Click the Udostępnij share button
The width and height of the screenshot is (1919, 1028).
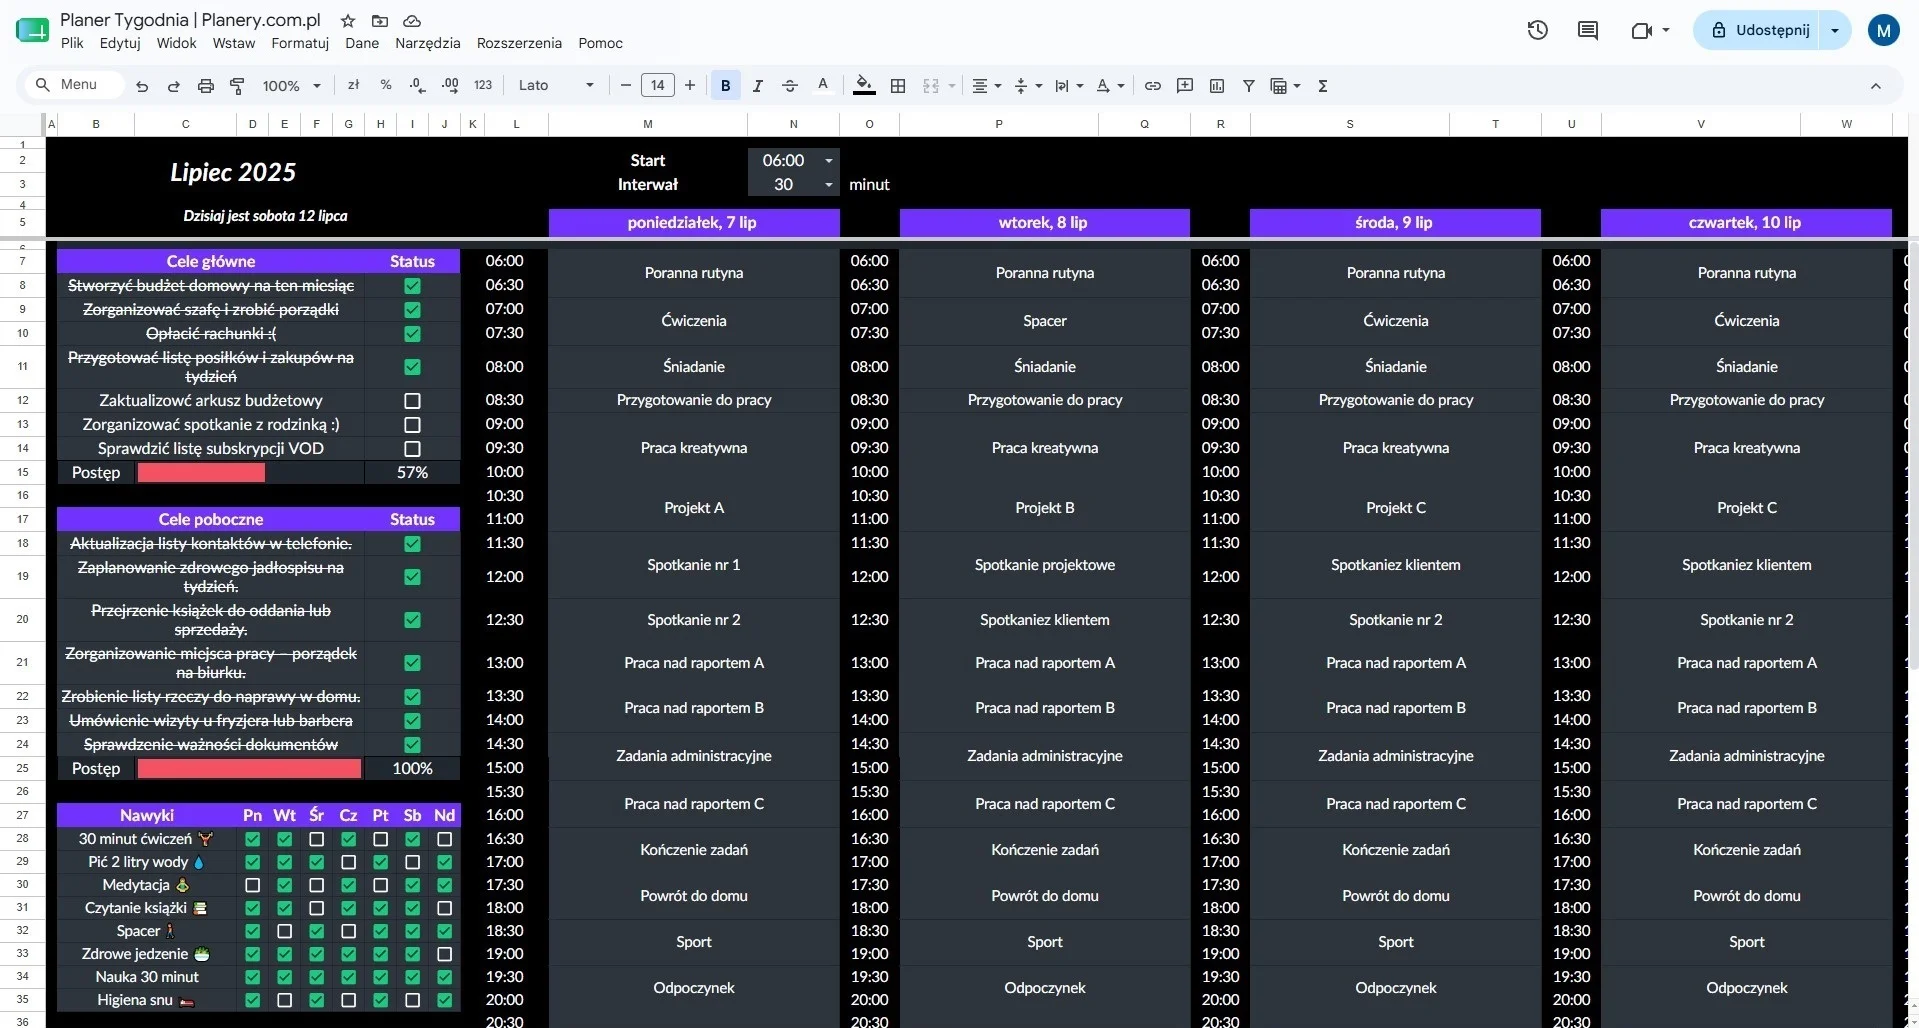point(1759,30)
